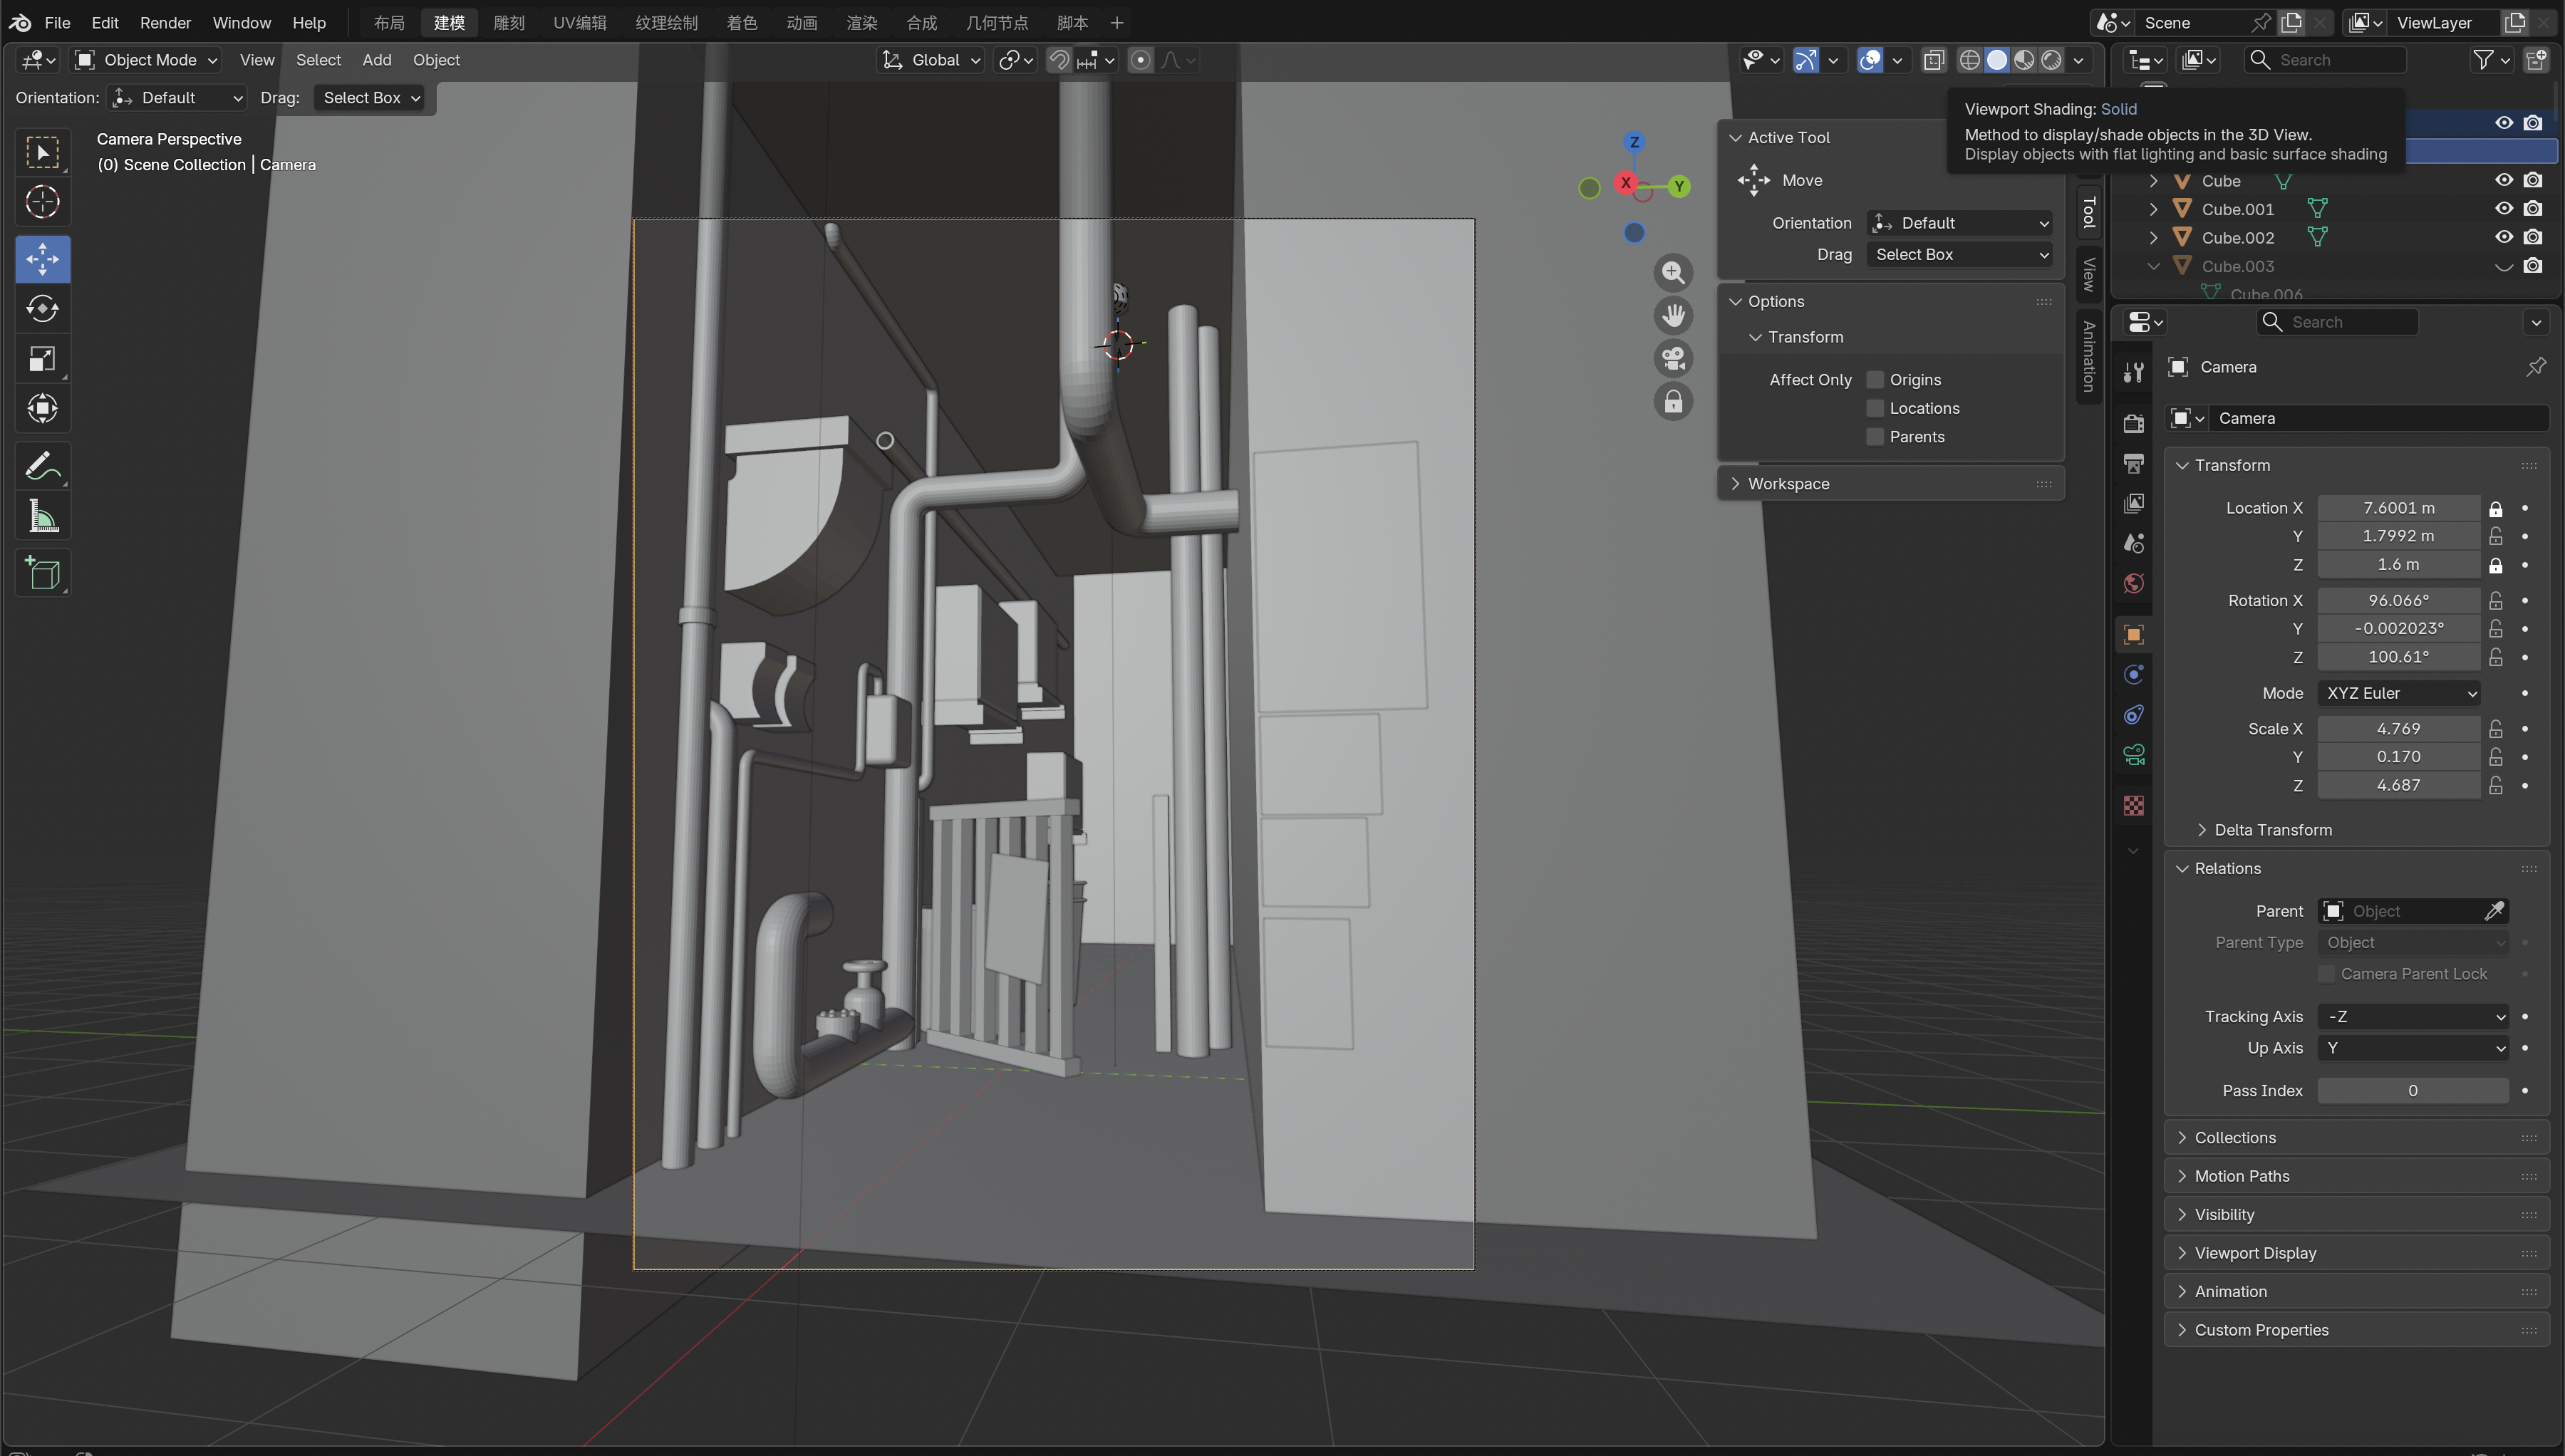Open the Object menu in viewport header

point(436,60)
